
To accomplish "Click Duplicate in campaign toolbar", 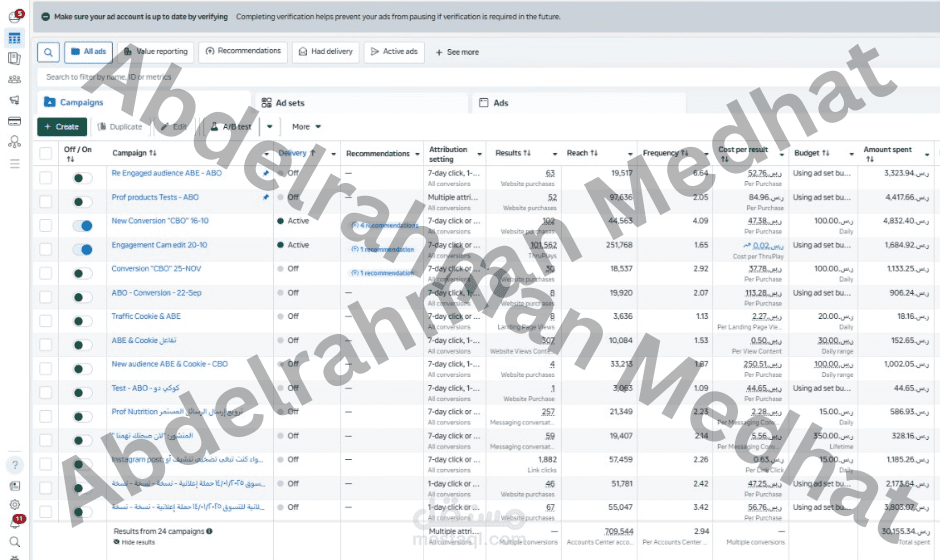I will coord(120,127).
